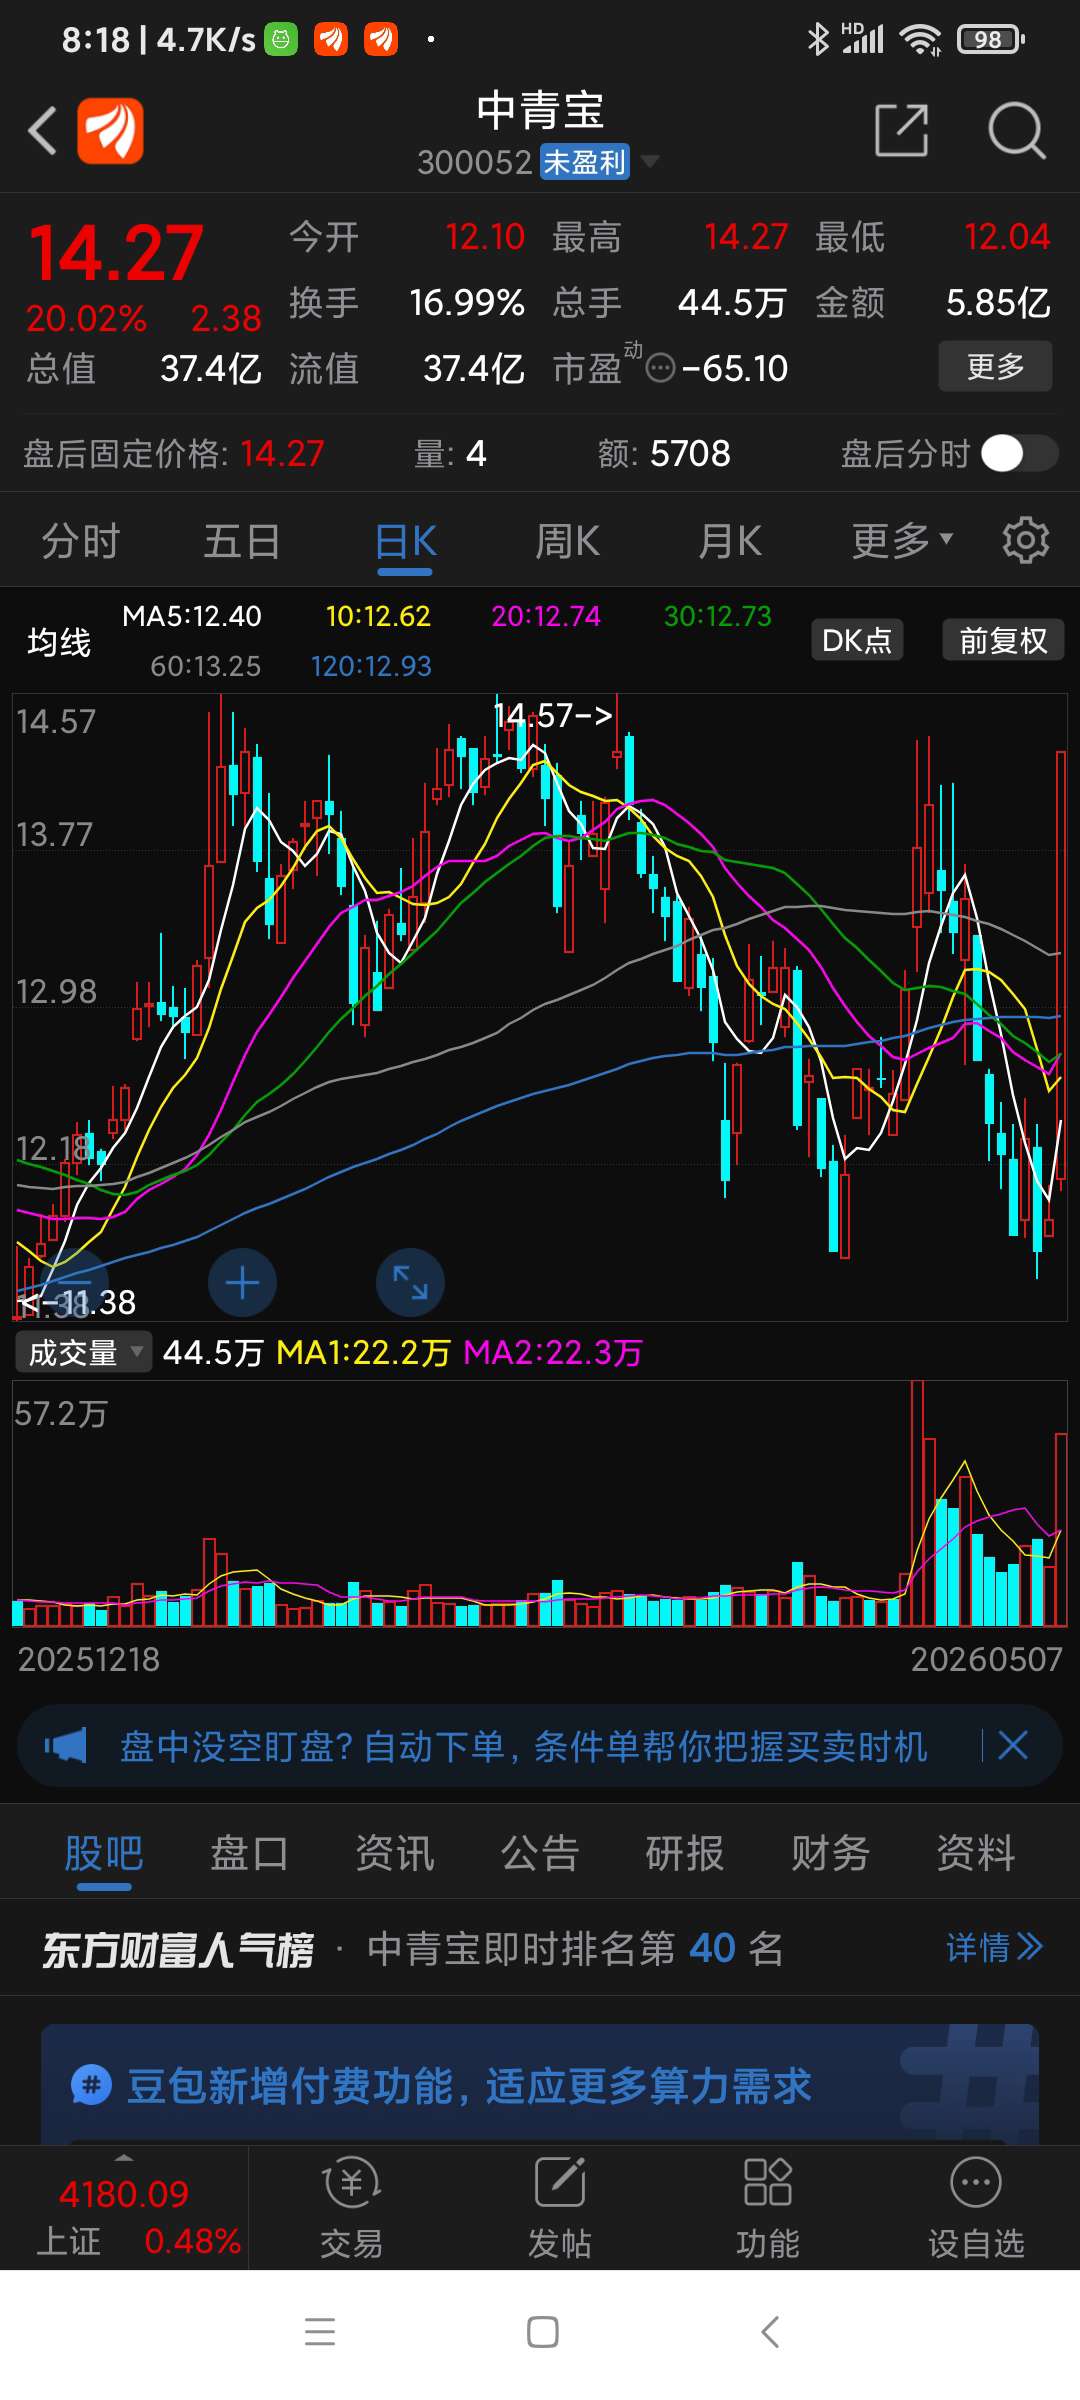Tap the 中青宝 stock name title
Viewport: 1080px width, 2400px height.
coord(540,110)
